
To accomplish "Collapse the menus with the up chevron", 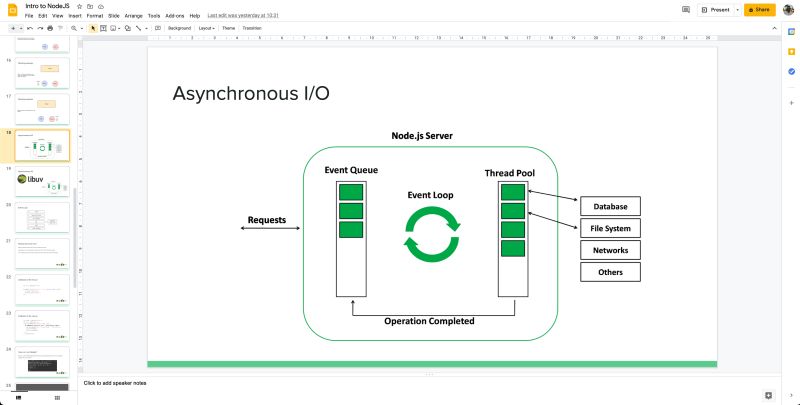I will [774, 28].
